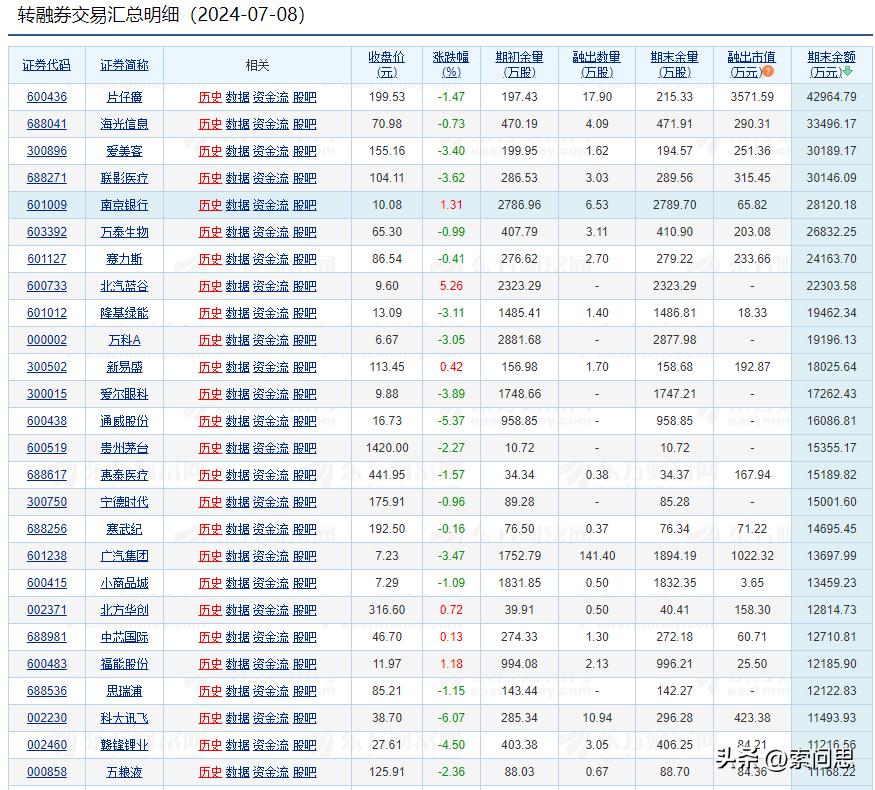Screen dimensions: 875x790
Task: Sort by 涨跌幅 column header
Action: [x=451, y=64]
